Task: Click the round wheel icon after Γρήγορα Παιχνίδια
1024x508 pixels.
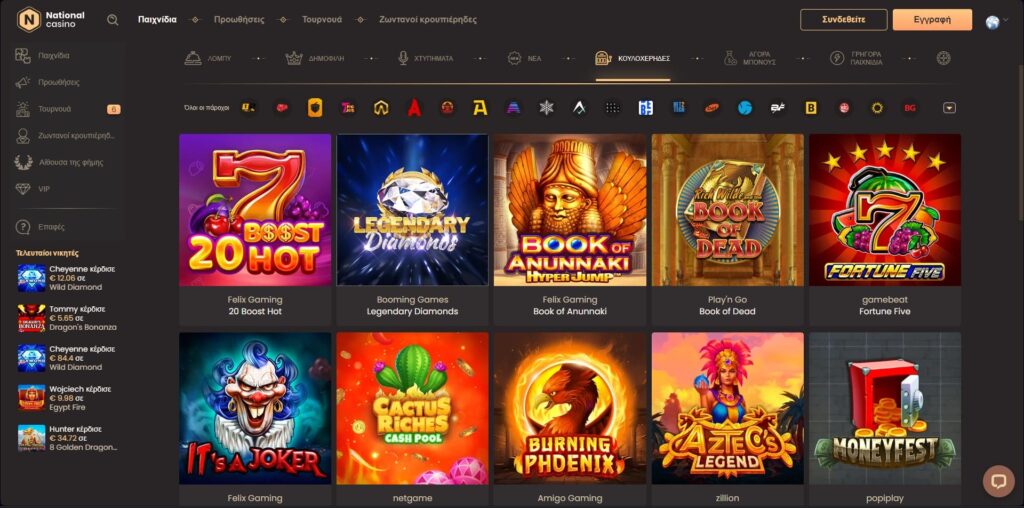Action: [x=943, y=58]
